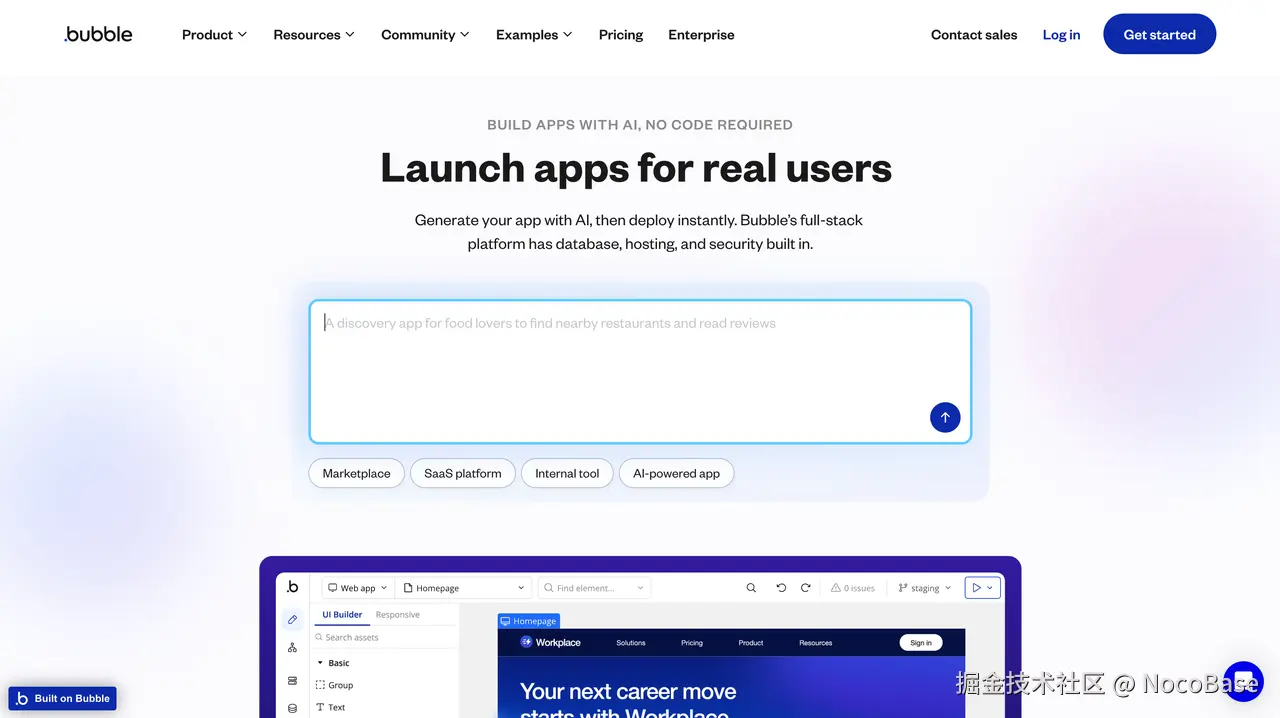
Task: Open the Homepage page selector dropdown
Action: (x=464, y=588)
